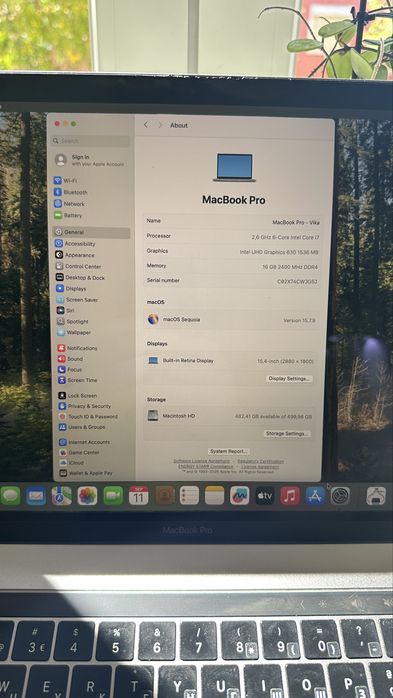Open Contacts from the Dock
This screenshot has width=393, height=698.
[x=164, y=495]
